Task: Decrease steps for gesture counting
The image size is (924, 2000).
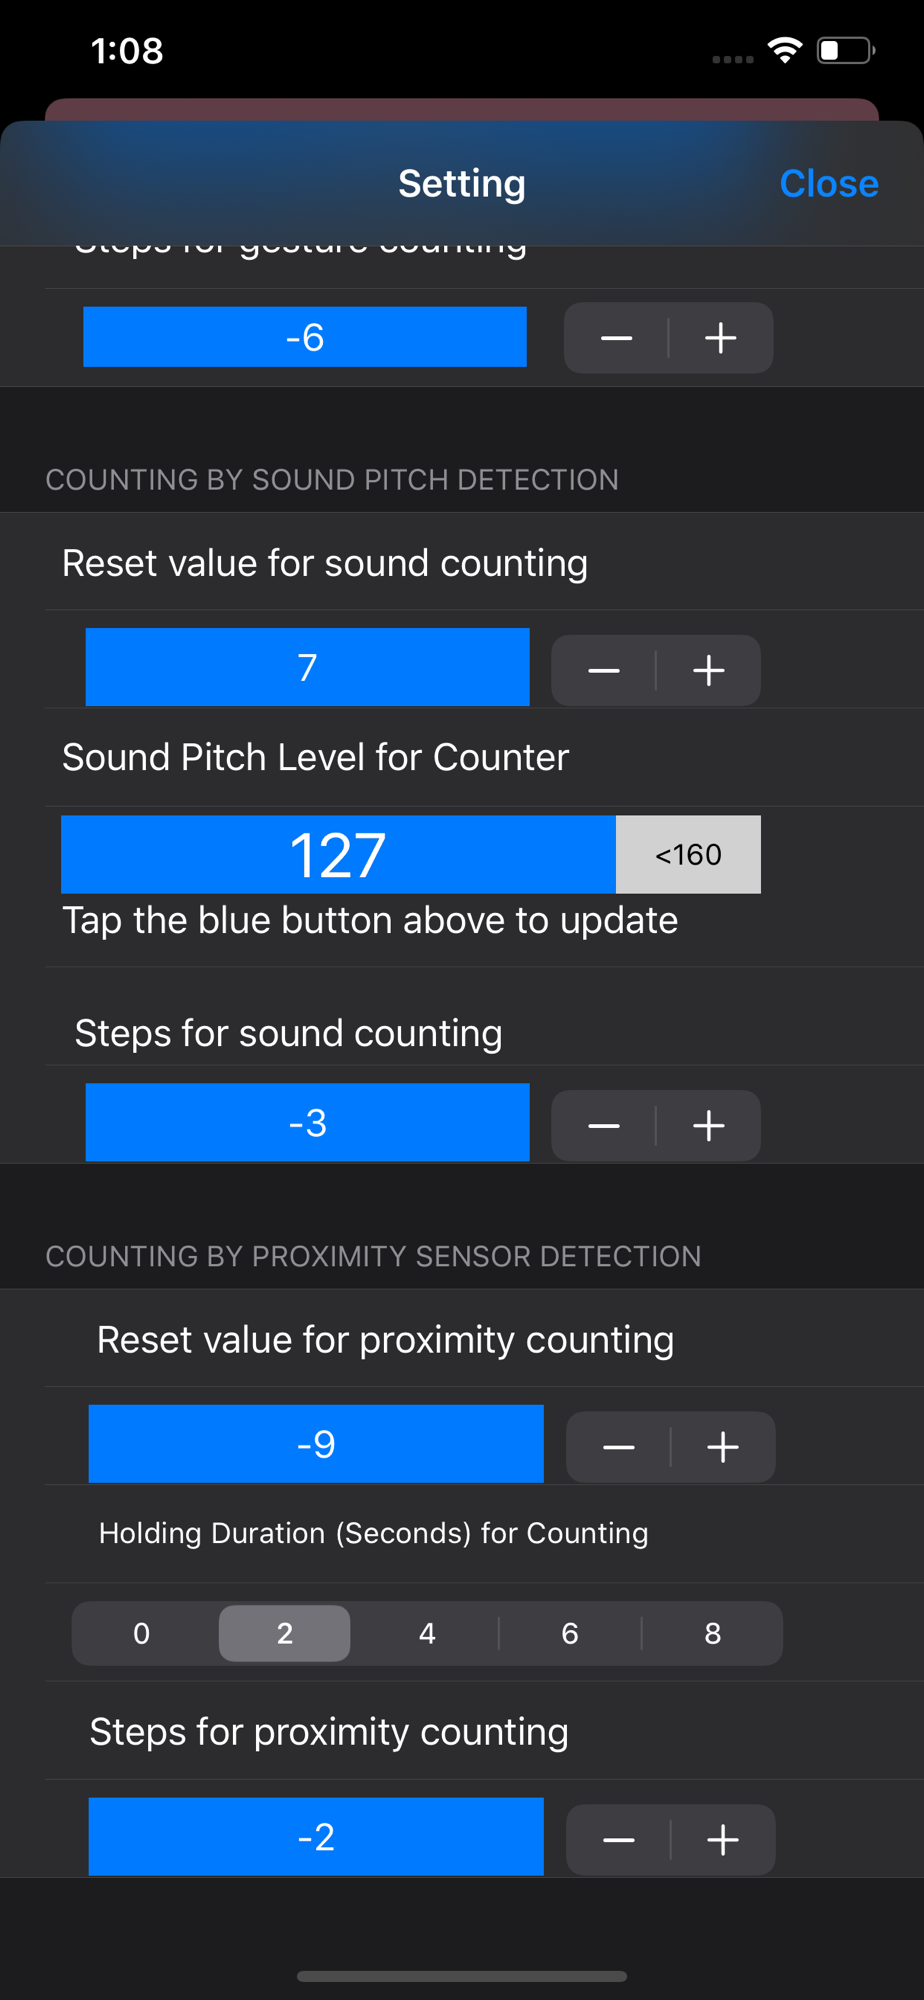Action: point(616,338)
